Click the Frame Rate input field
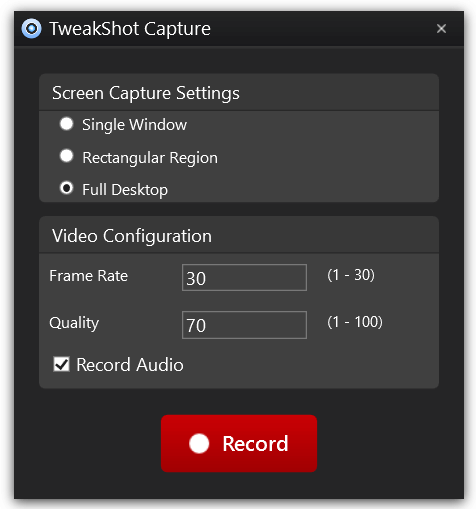476x509 pixels. (x=244, y=278)
